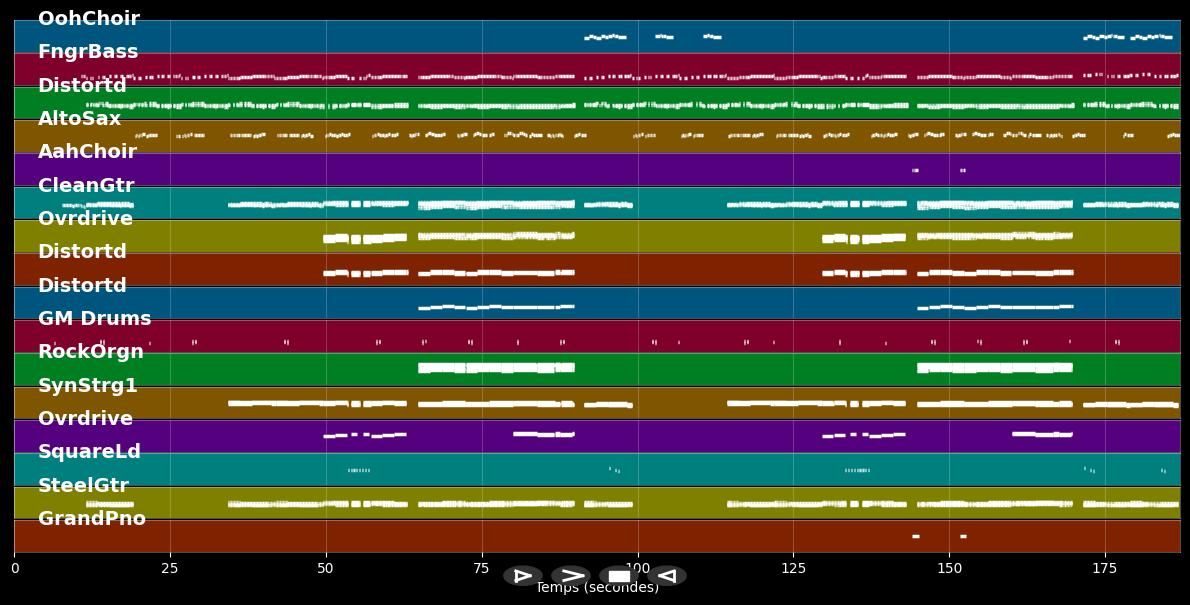1190x605 pixels.
Task: Select the OohChoir track label
Action: tap(88, 19)
